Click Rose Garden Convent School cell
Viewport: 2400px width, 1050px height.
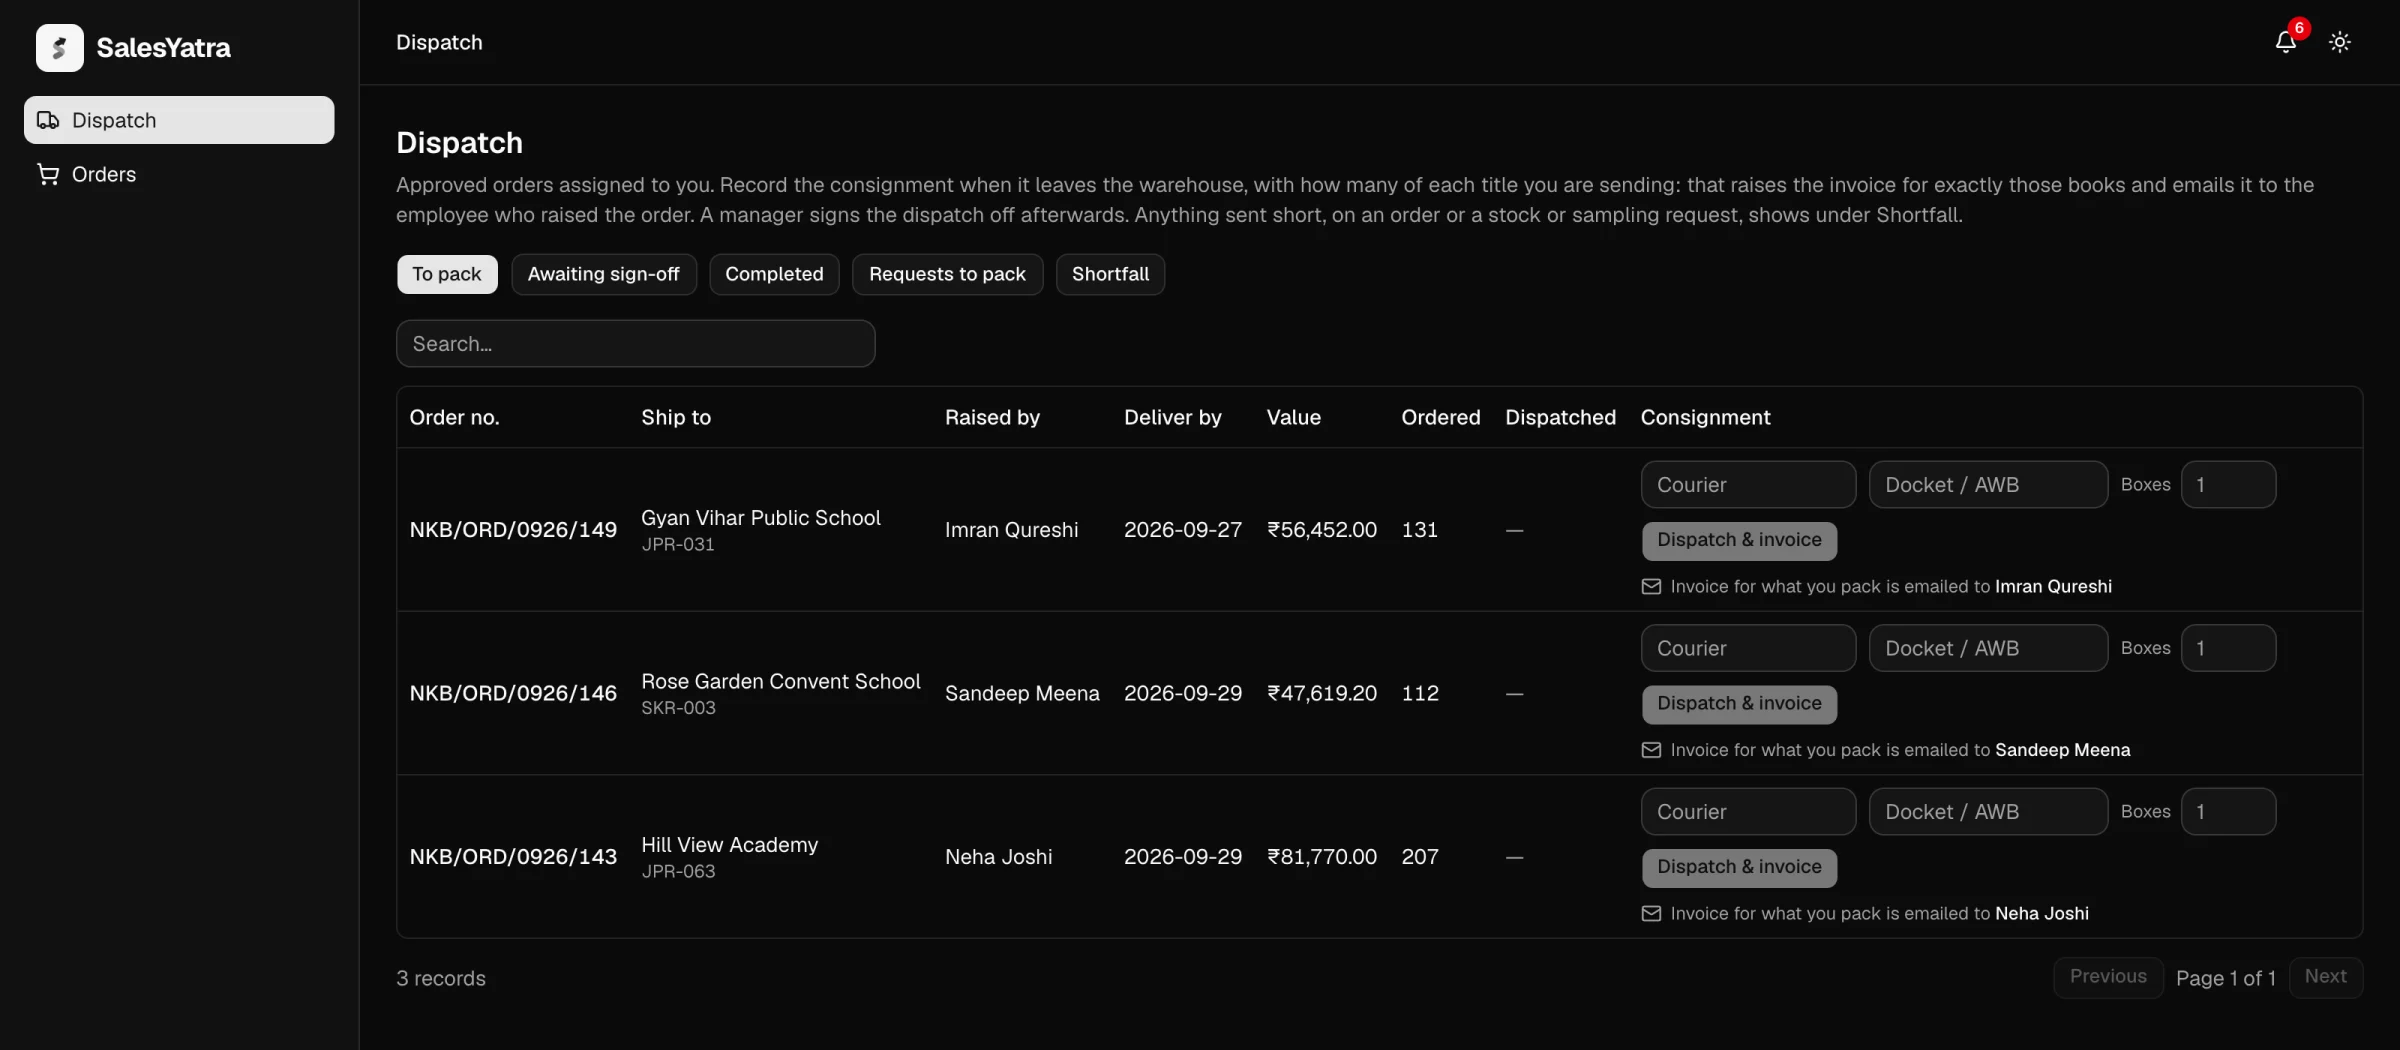pyautogui.click(x=780, y=693)
